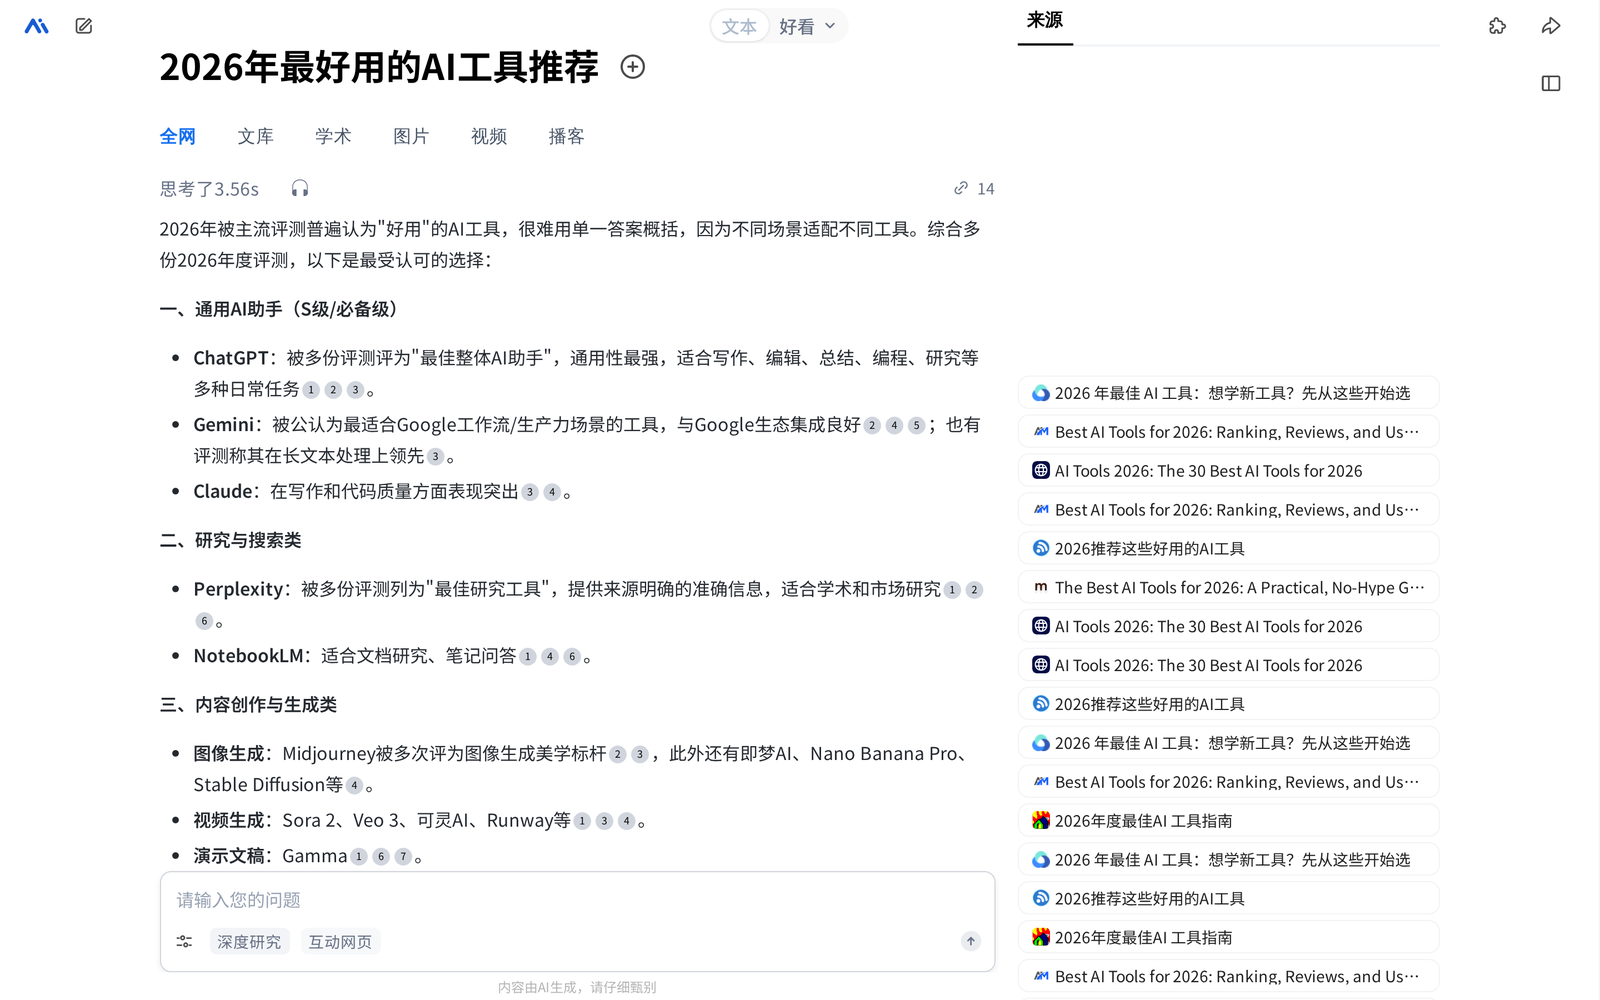Toggle the sidebar panel icon
Image resolution: width=1600 pixels, height=1000 pixels.
click(1551, 84)
